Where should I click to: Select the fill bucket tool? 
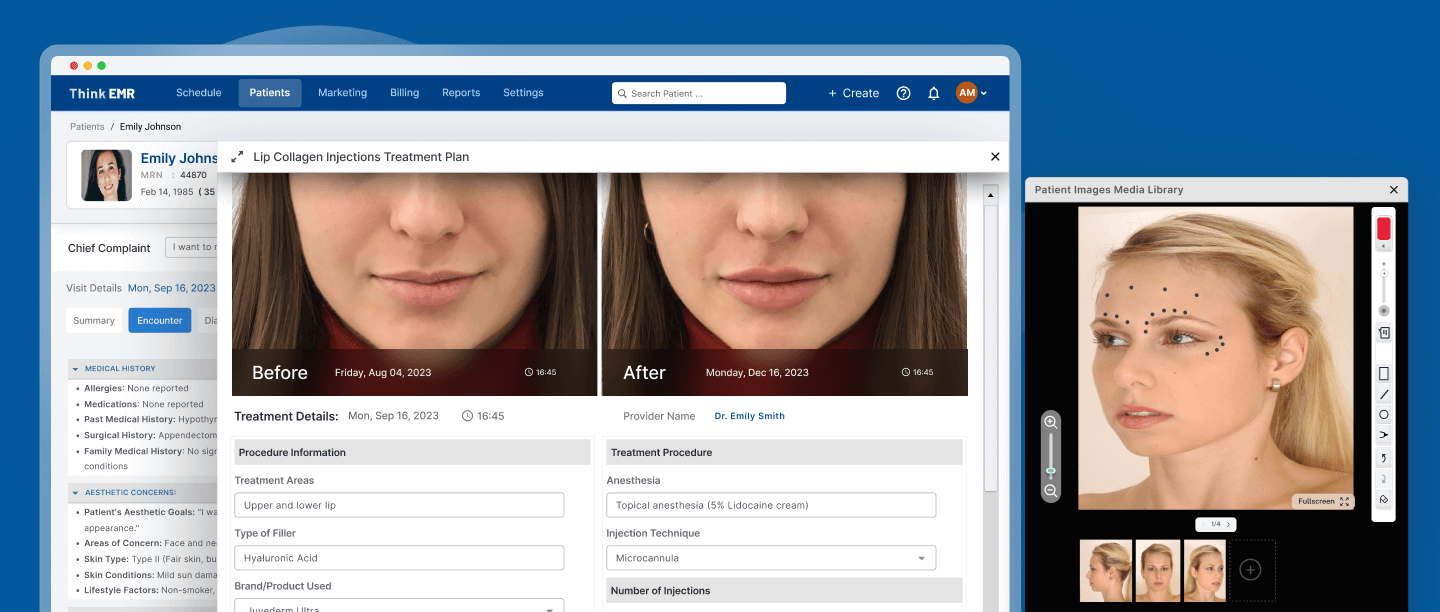pyautogui.click(x=1384, y=499)
